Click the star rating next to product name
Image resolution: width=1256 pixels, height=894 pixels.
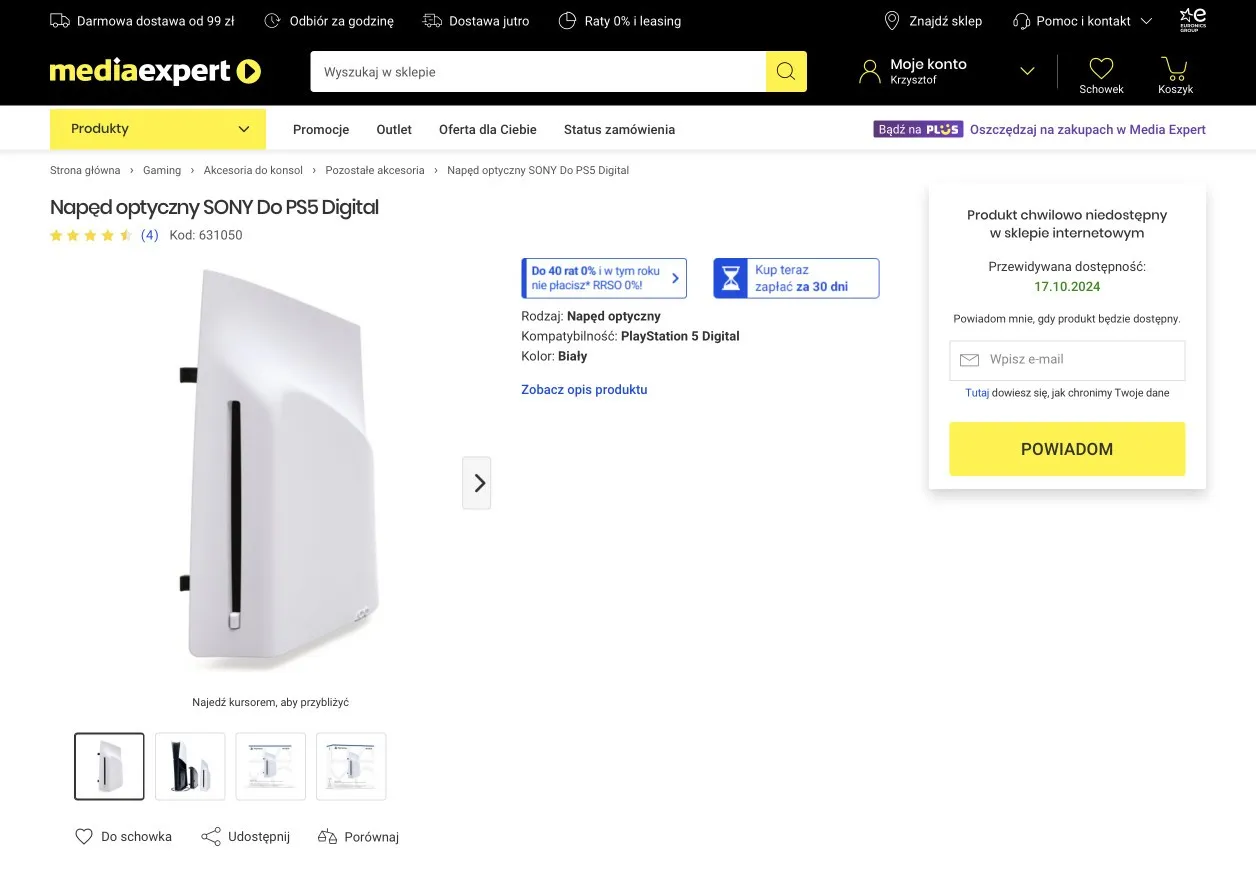point(90,235)
